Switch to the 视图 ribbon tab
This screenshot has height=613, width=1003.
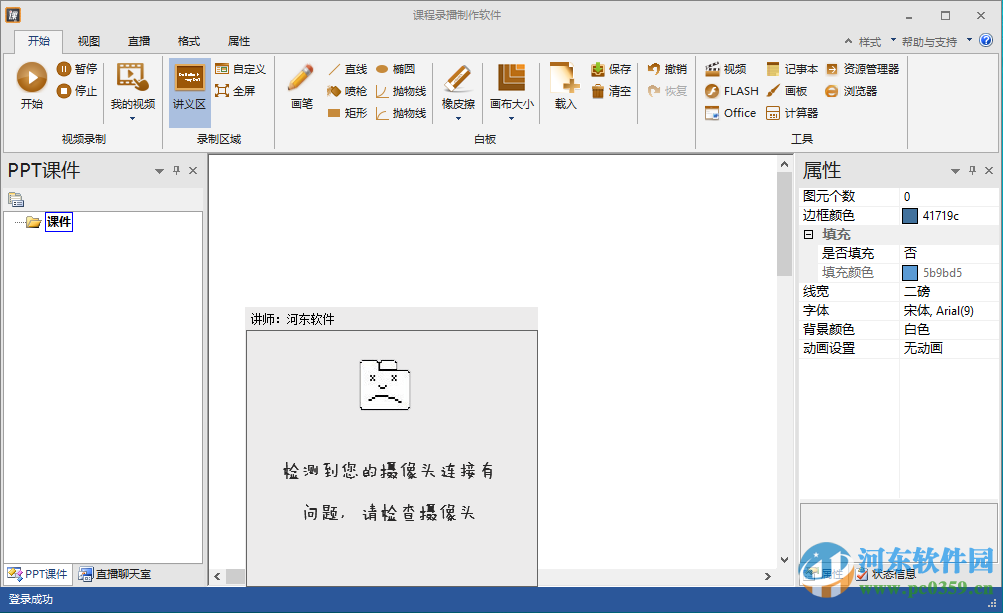[x=87, y=41]
